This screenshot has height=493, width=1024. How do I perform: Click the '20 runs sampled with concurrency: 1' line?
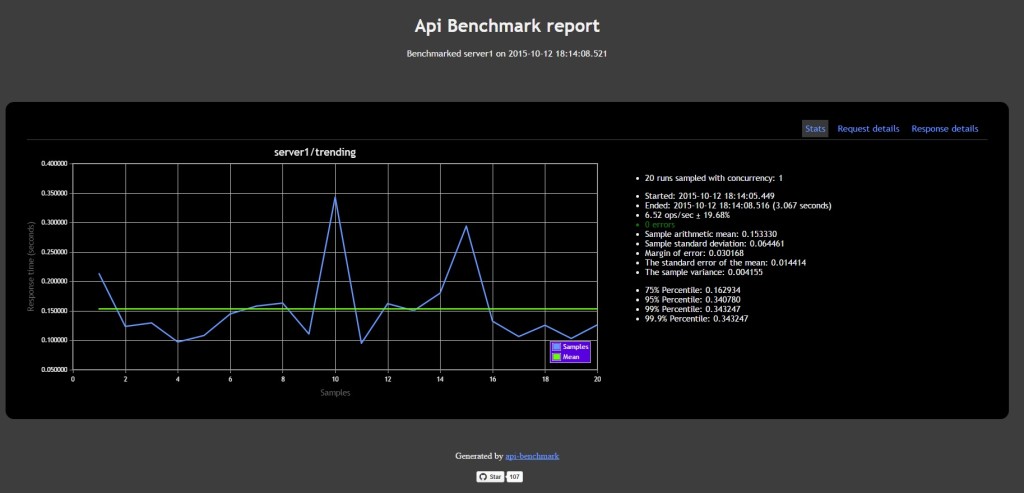click(713, 178)
